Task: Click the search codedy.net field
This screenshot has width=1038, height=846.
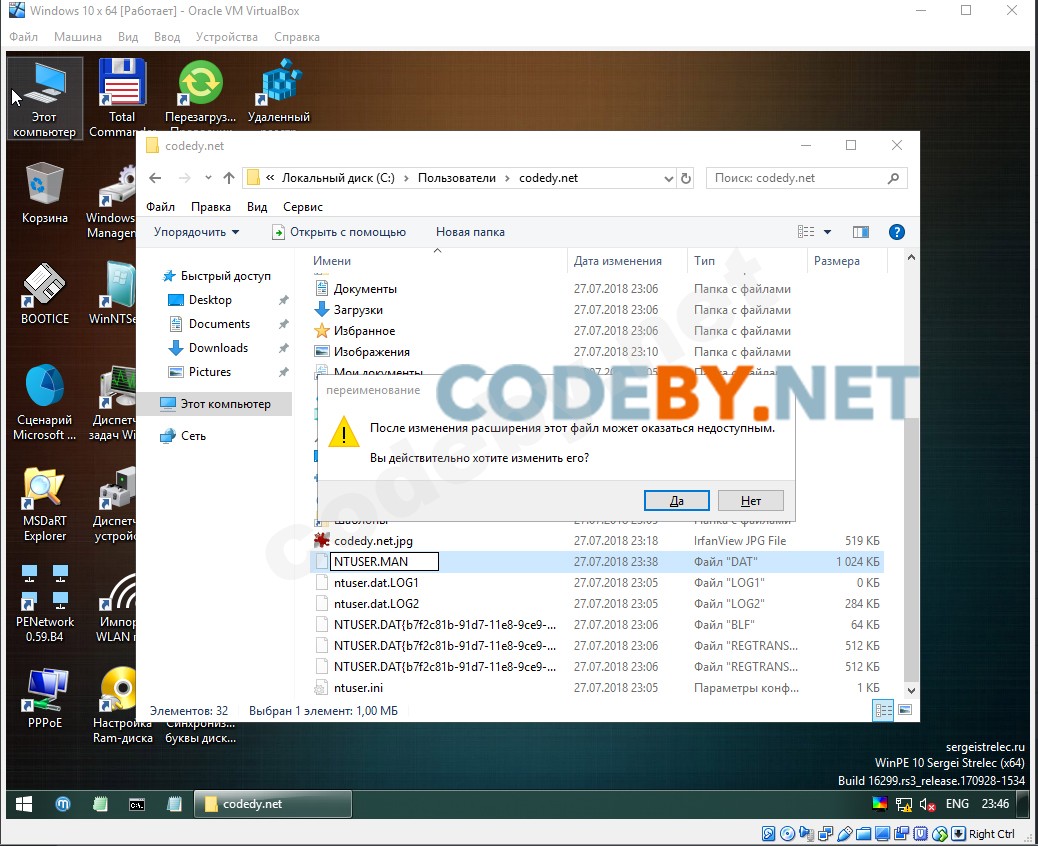Action: (806, 178)
